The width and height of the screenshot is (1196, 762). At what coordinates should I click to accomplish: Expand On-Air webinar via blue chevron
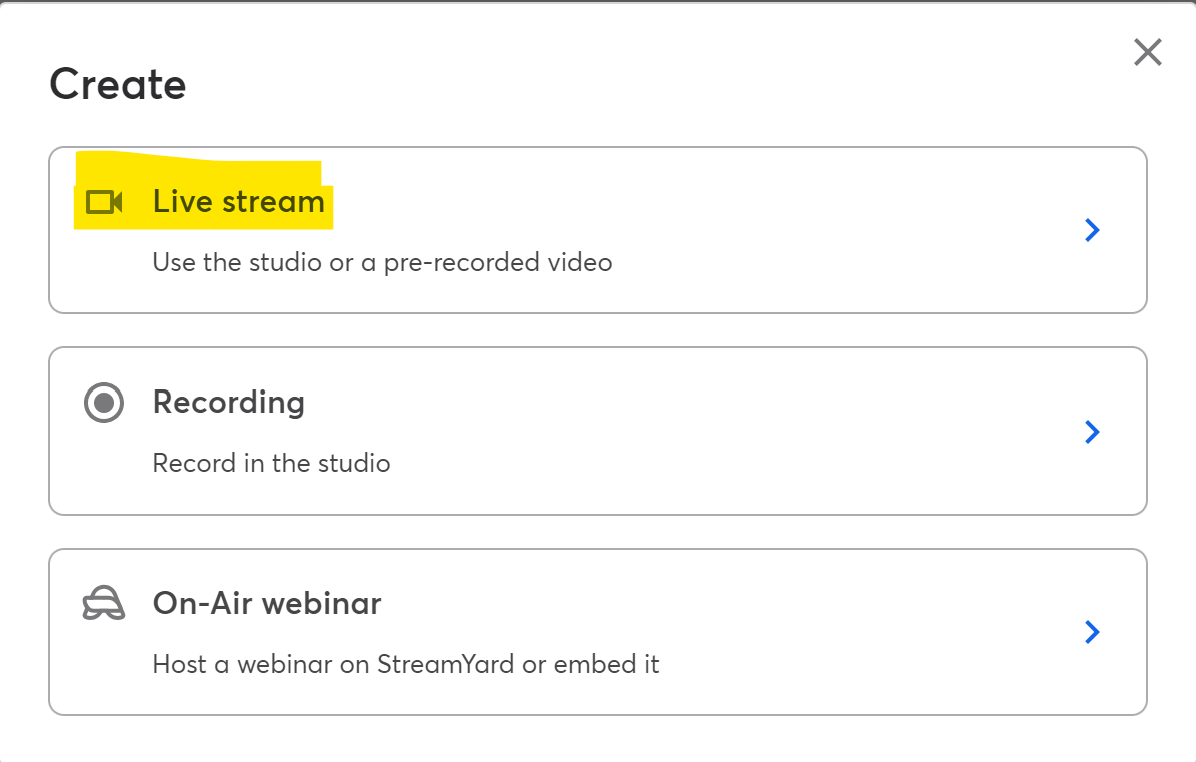(x=1092, y=632)
